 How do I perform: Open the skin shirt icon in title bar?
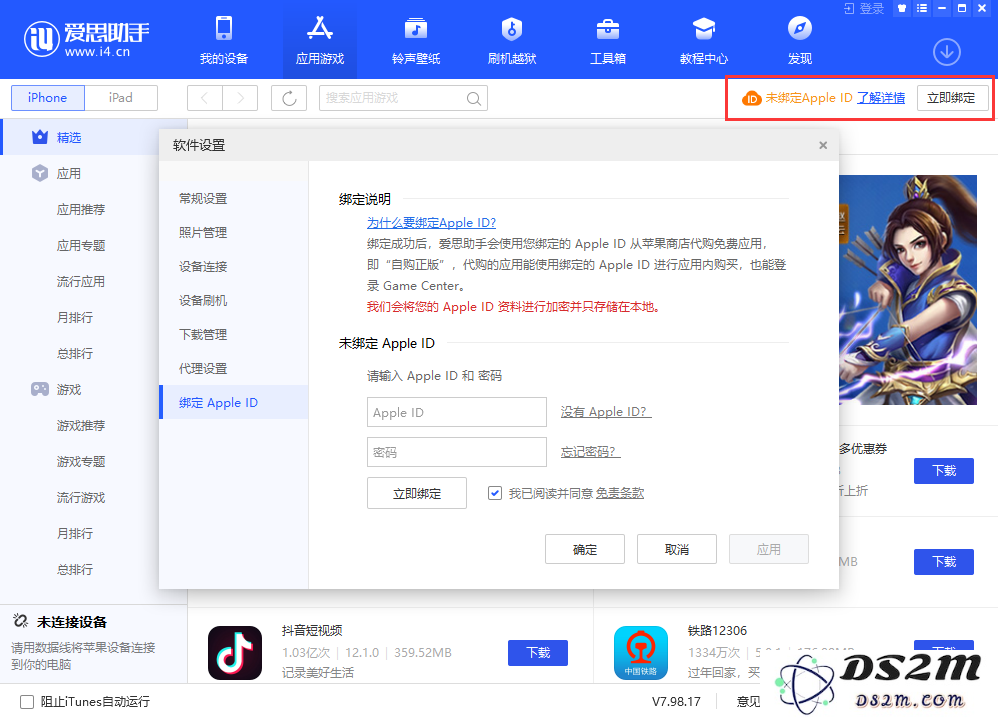tap(902, 8)
